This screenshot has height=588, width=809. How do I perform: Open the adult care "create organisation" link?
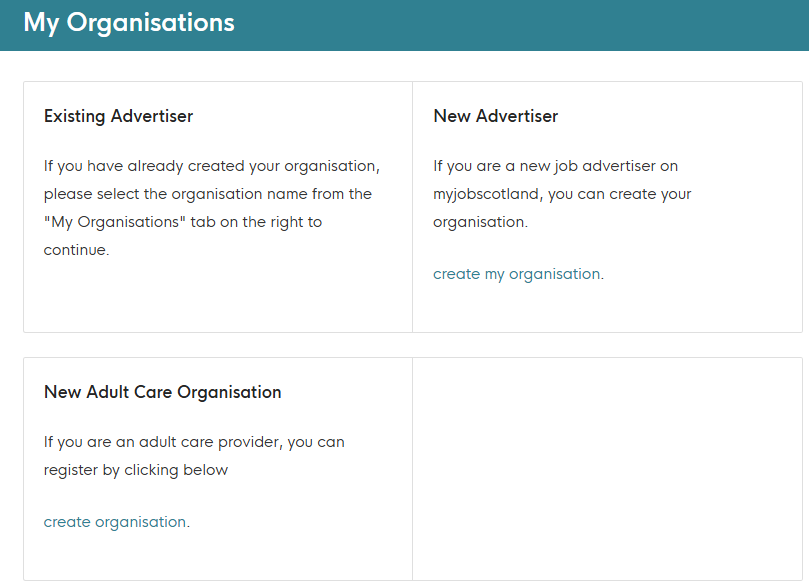click(x=115, y=522)
